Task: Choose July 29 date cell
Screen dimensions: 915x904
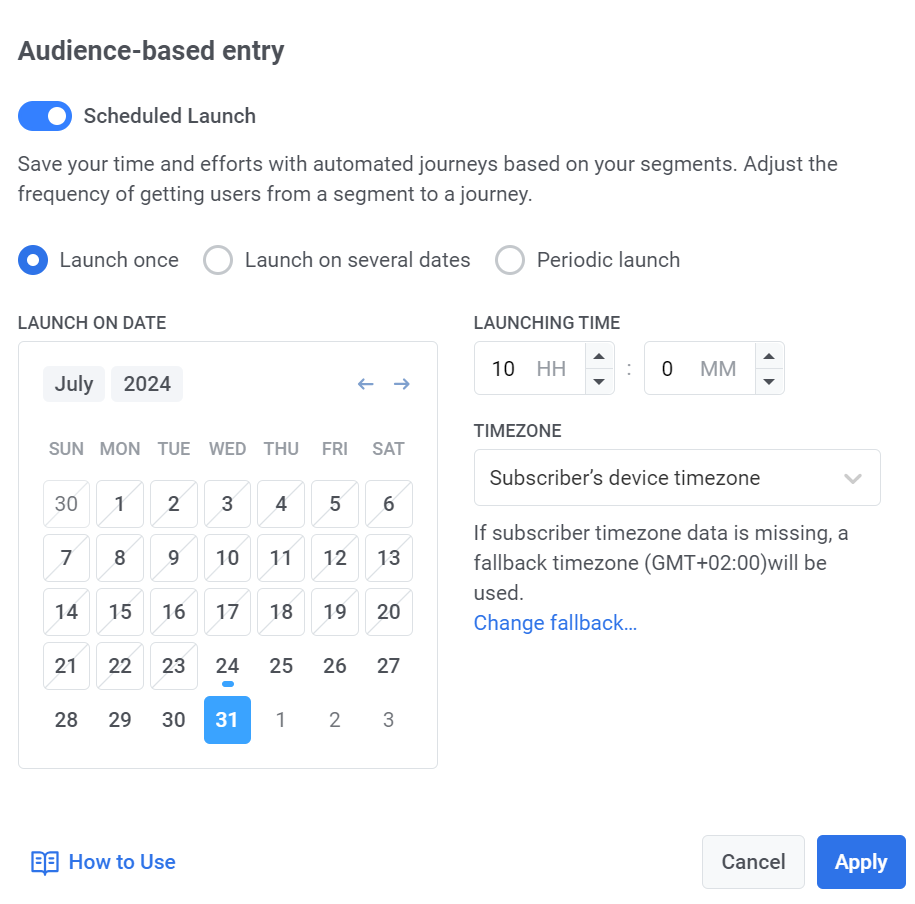Action: (x=120, y=720)
